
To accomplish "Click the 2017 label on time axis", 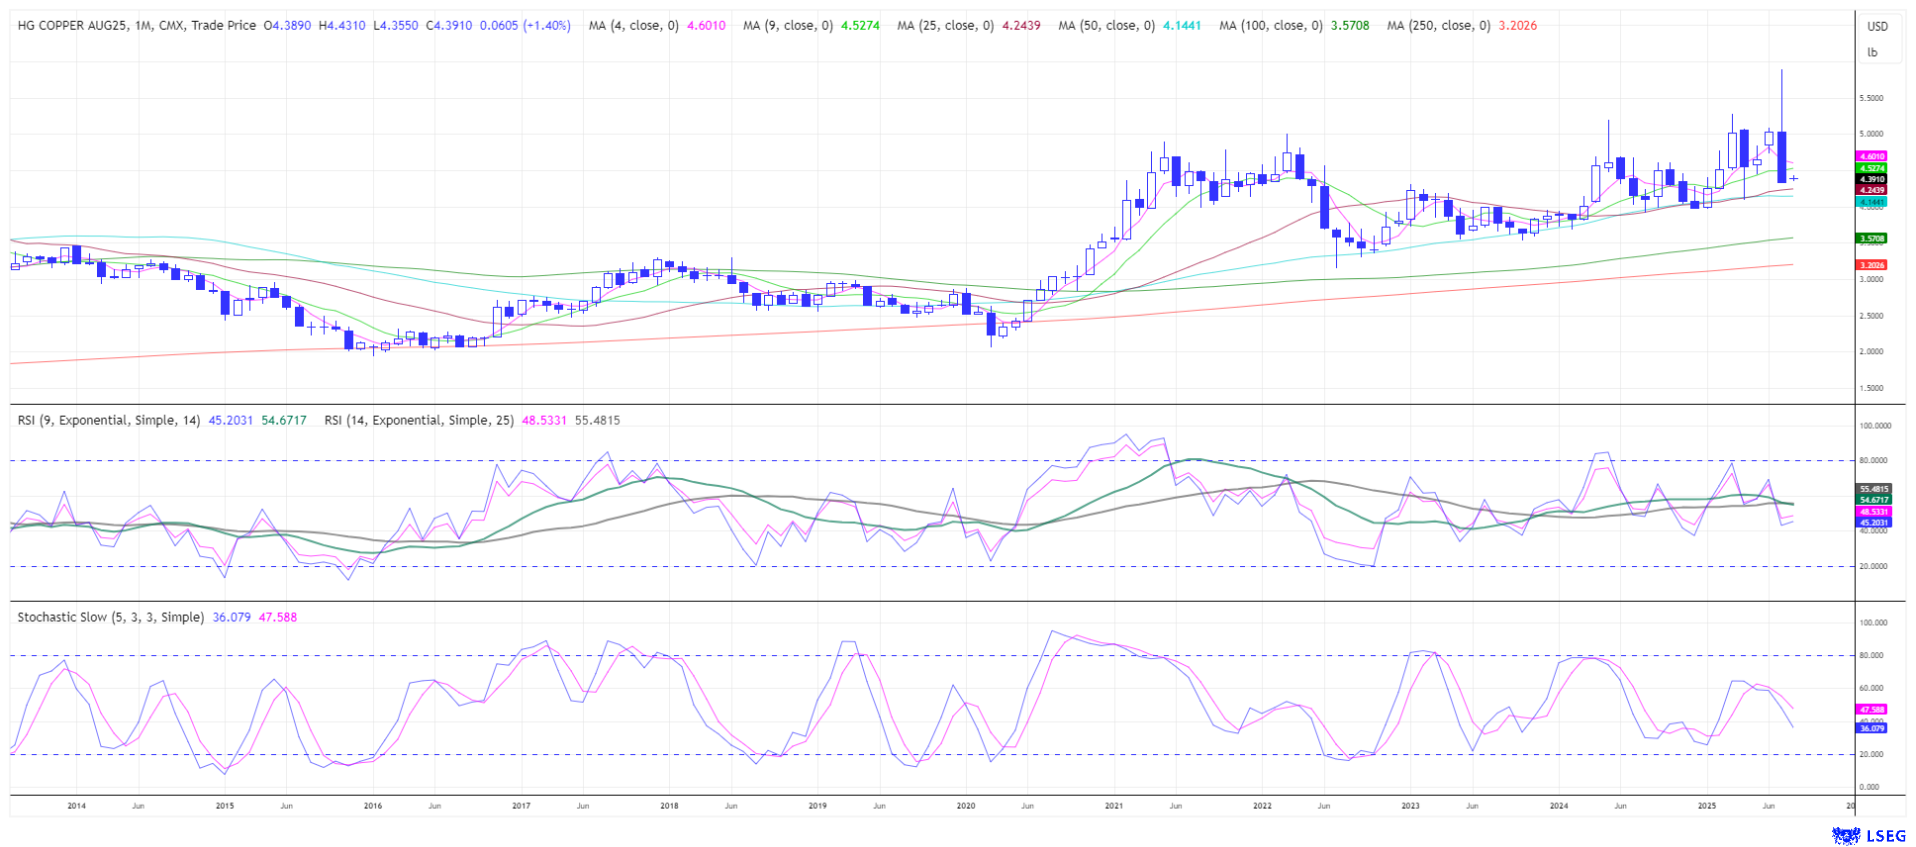I will (520, 806).
